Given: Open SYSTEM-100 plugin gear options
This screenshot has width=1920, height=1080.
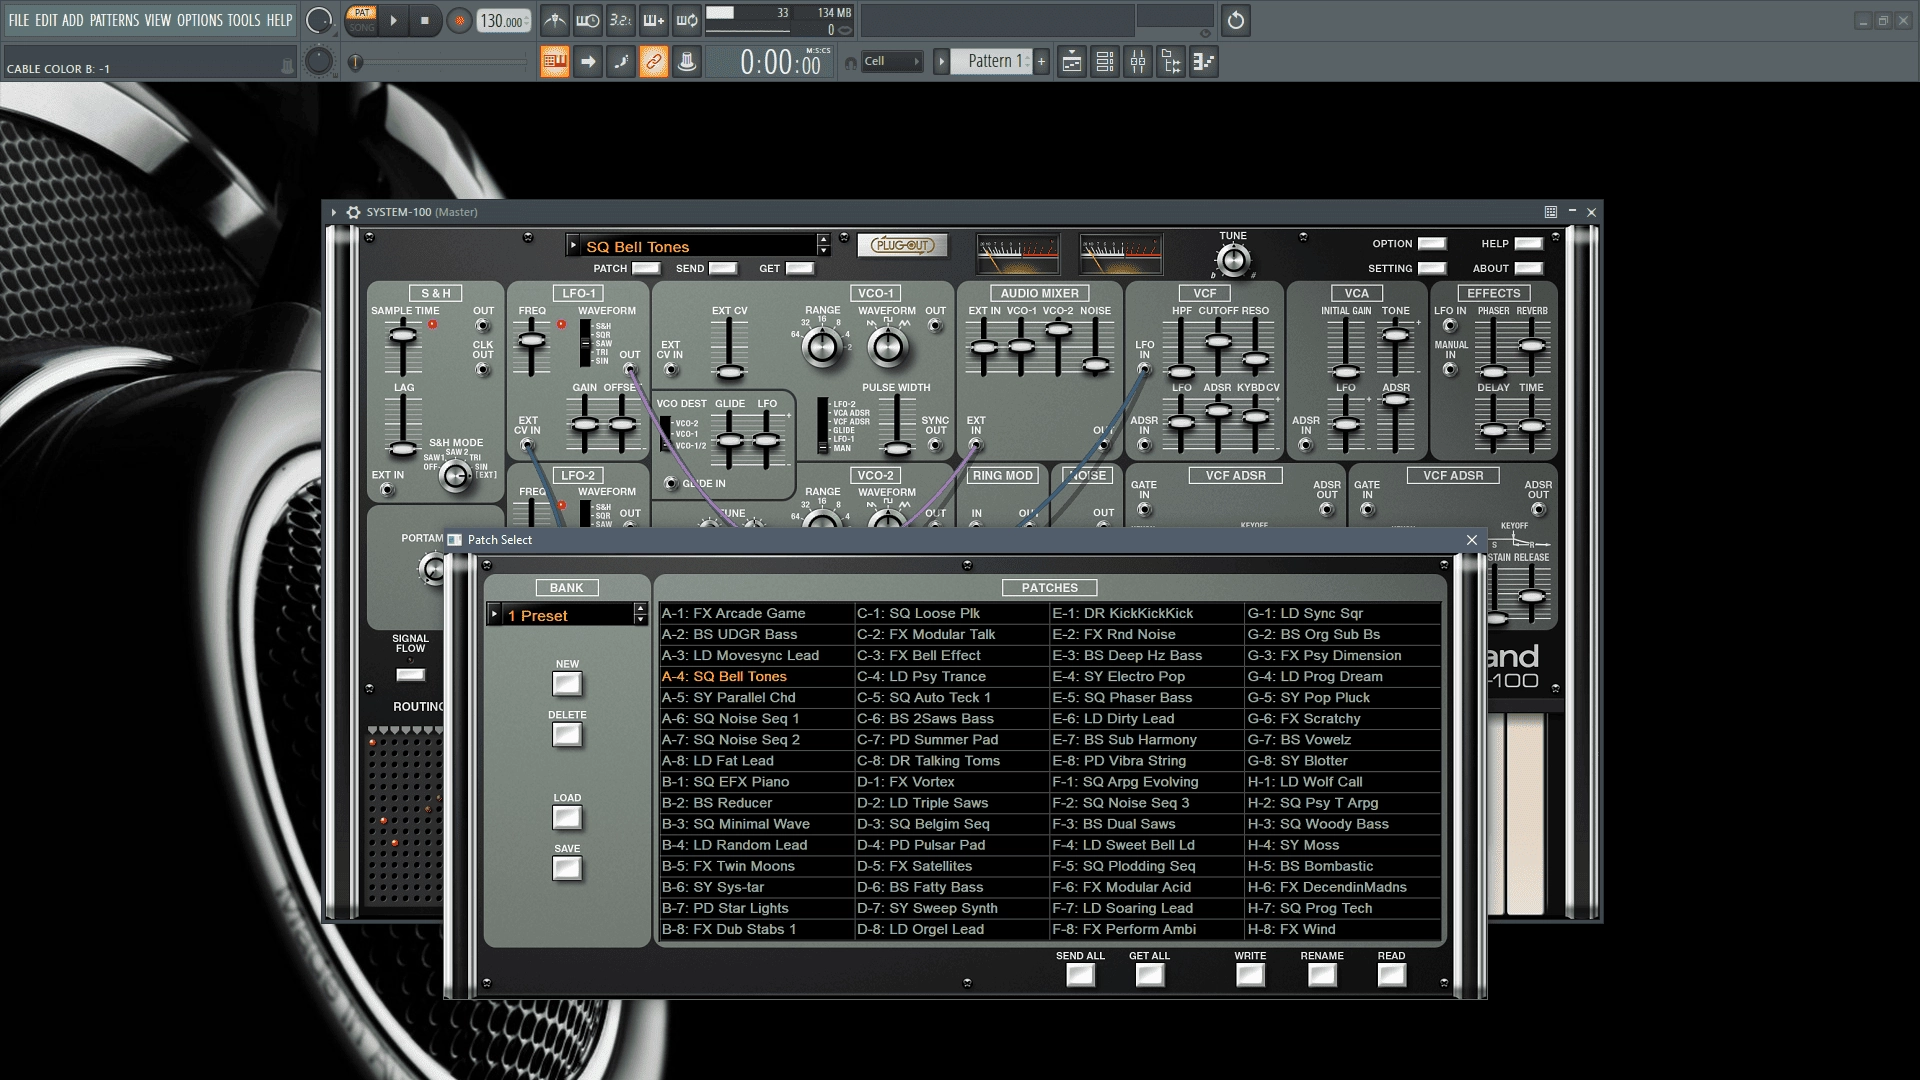Looking at the screenshot, I should point(353,212).
